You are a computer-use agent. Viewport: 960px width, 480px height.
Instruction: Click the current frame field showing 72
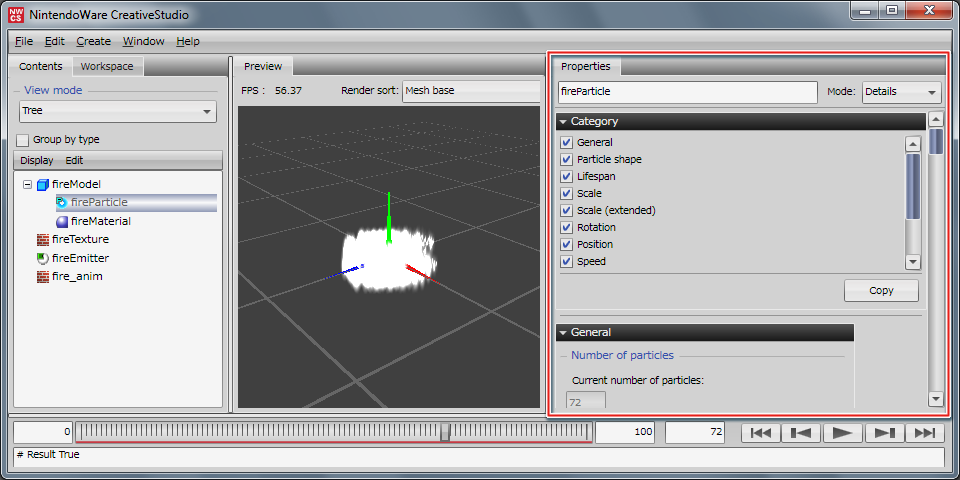tap(695, 432)
